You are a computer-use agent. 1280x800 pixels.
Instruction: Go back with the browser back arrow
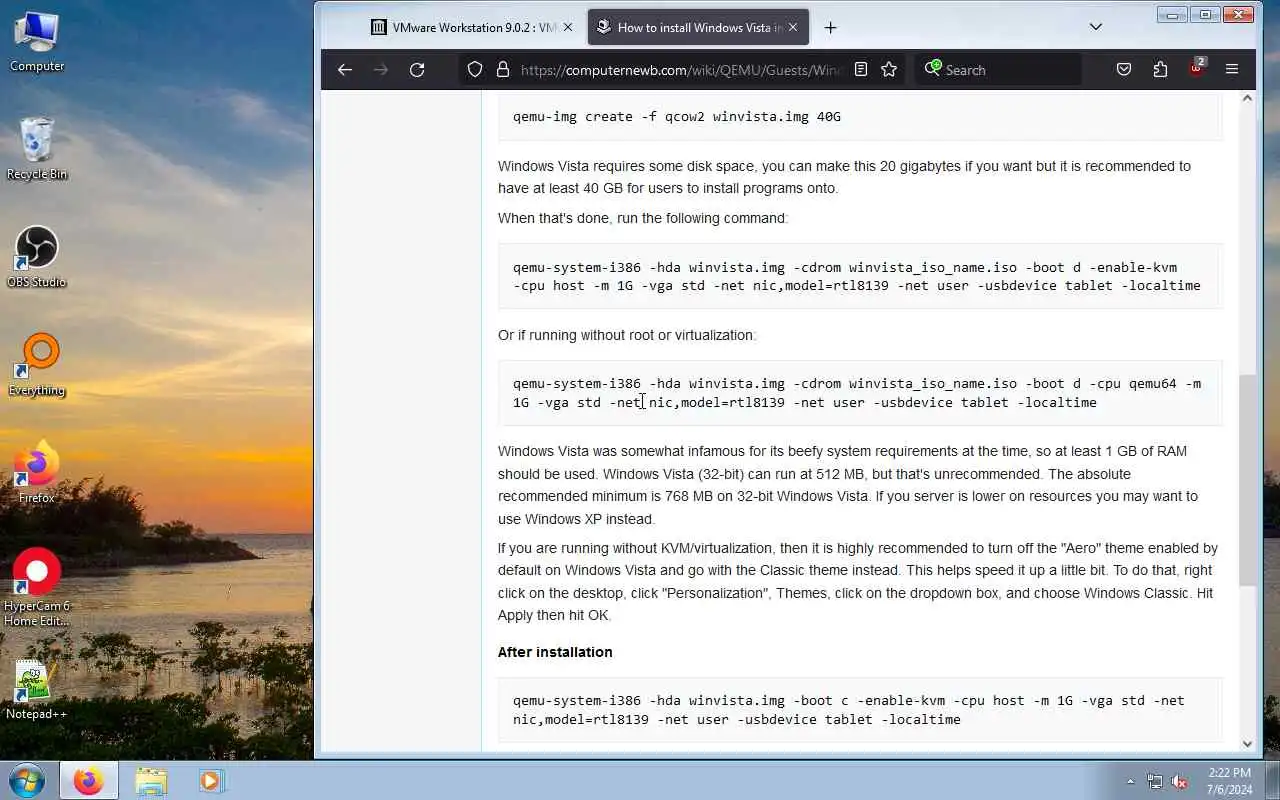(345, 69)
